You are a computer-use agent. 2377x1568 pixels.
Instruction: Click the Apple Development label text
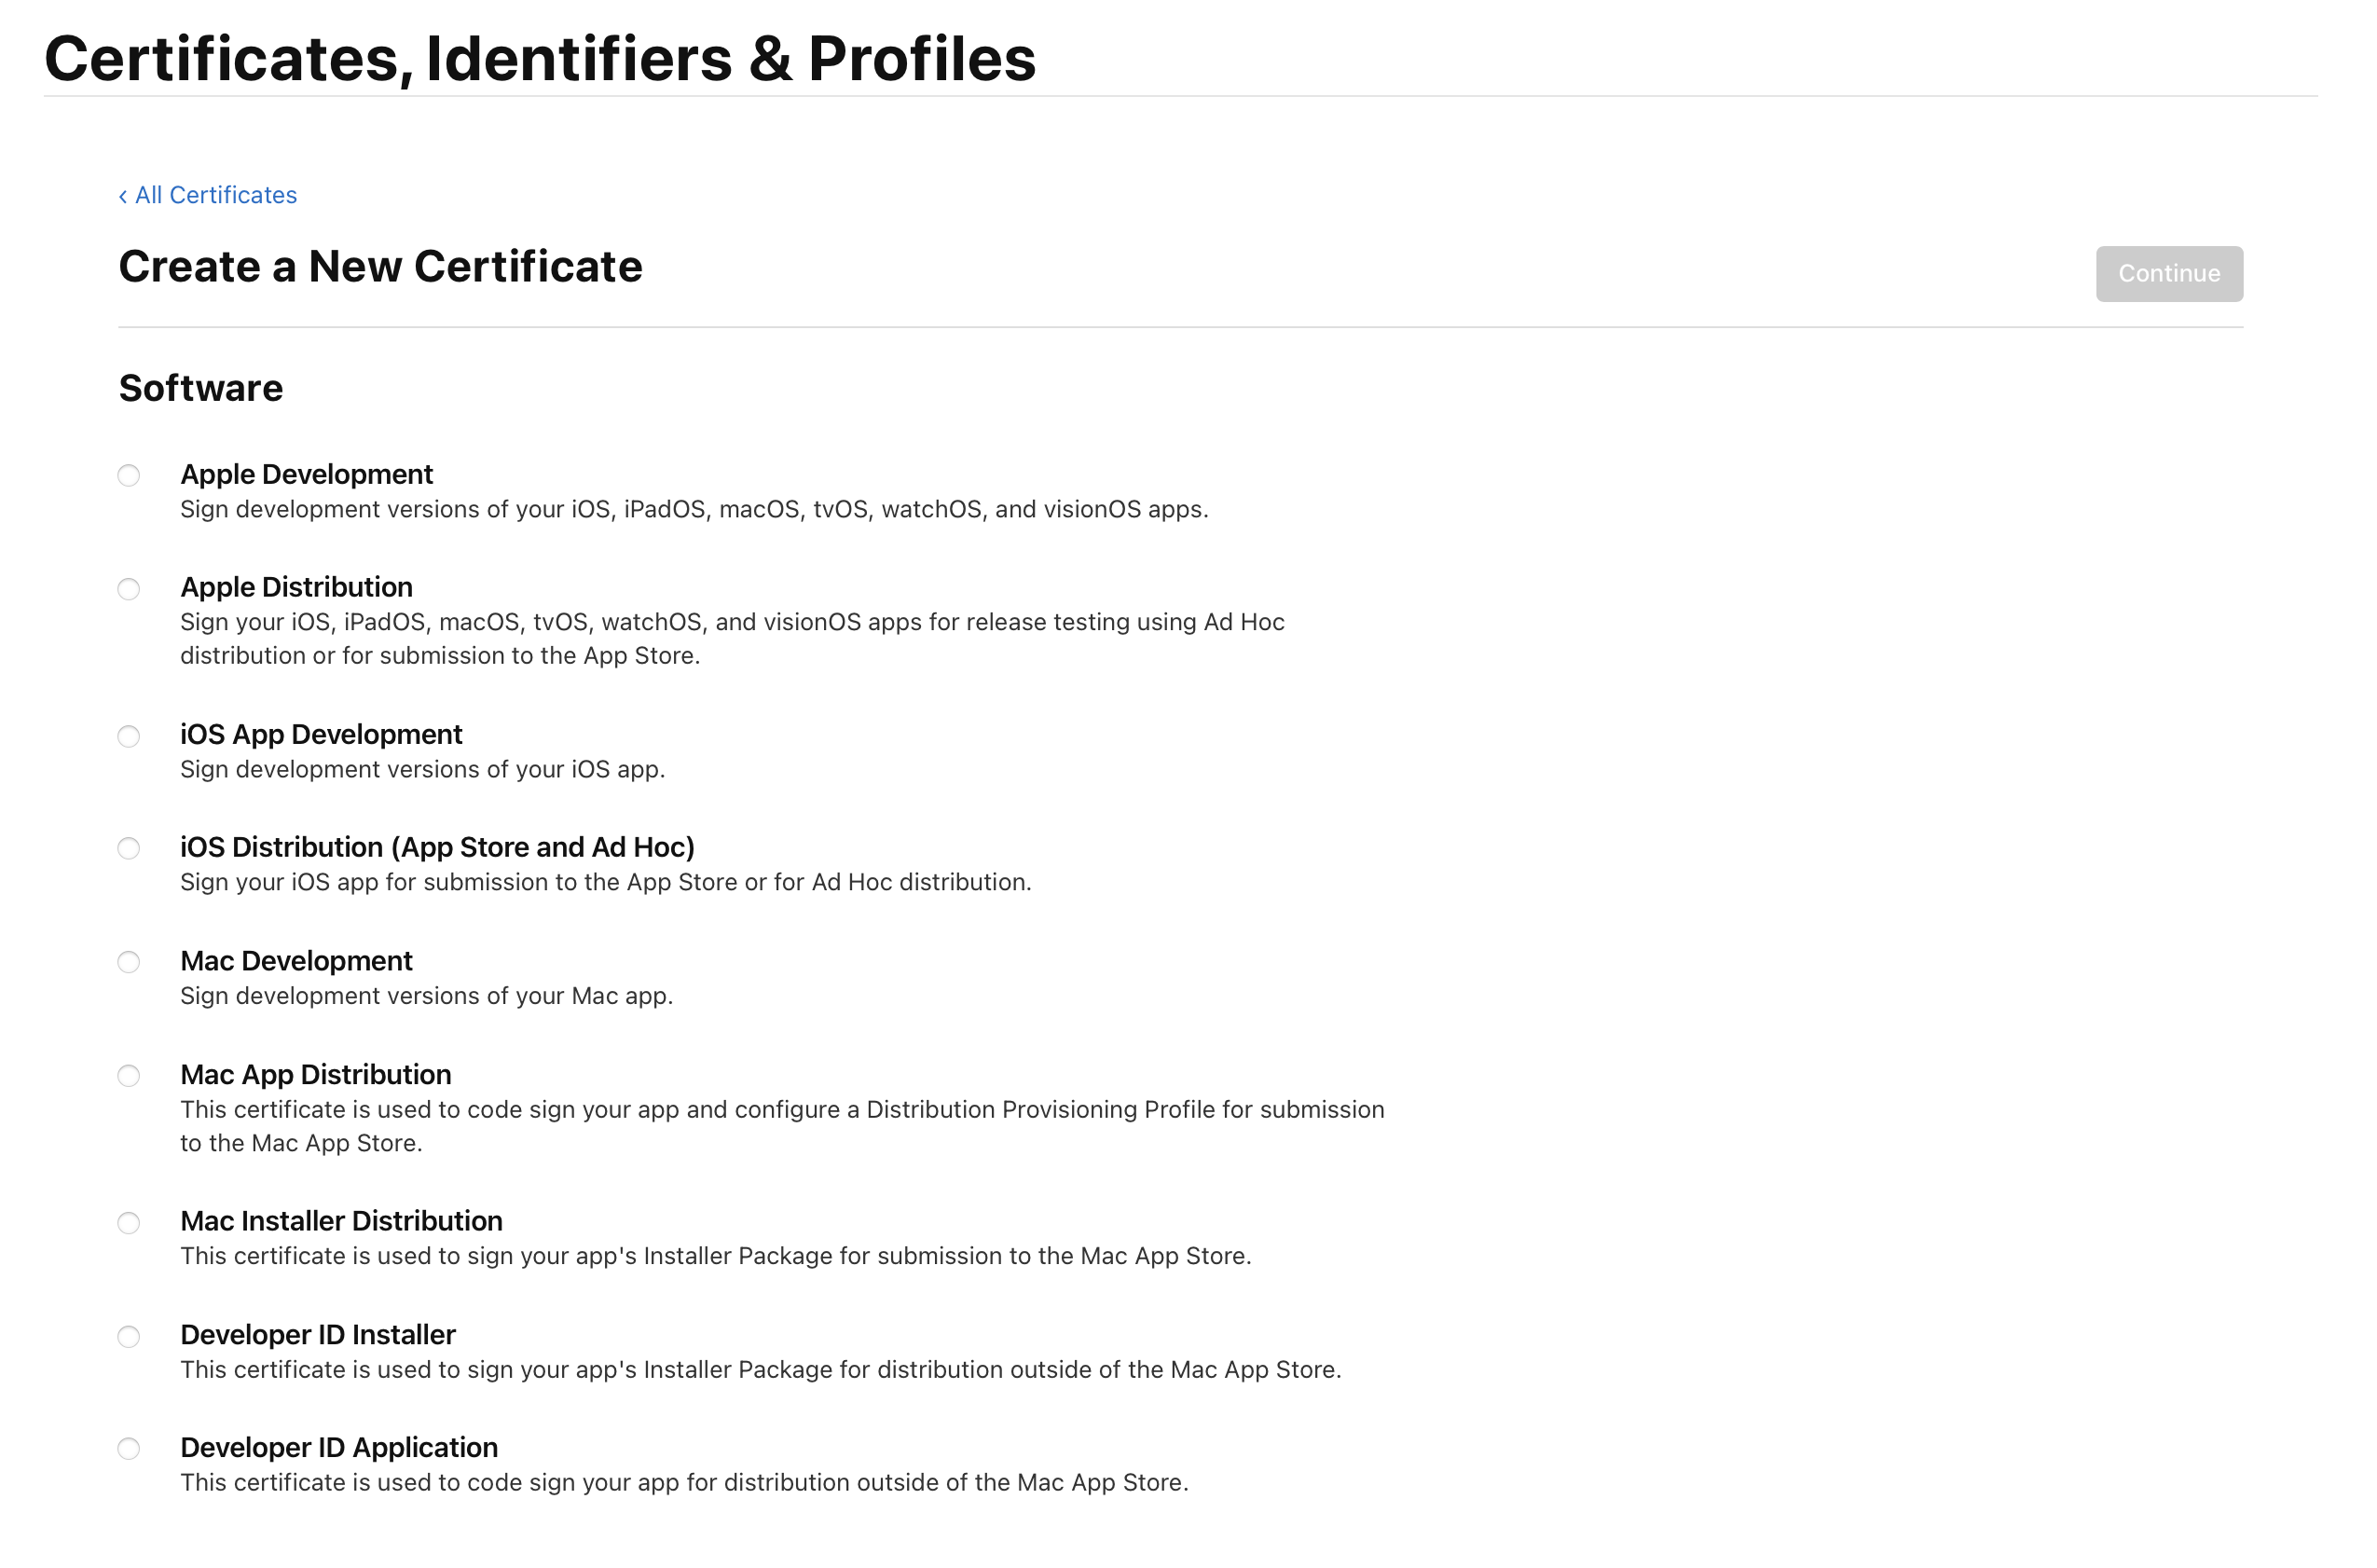(x=307, y=475)
